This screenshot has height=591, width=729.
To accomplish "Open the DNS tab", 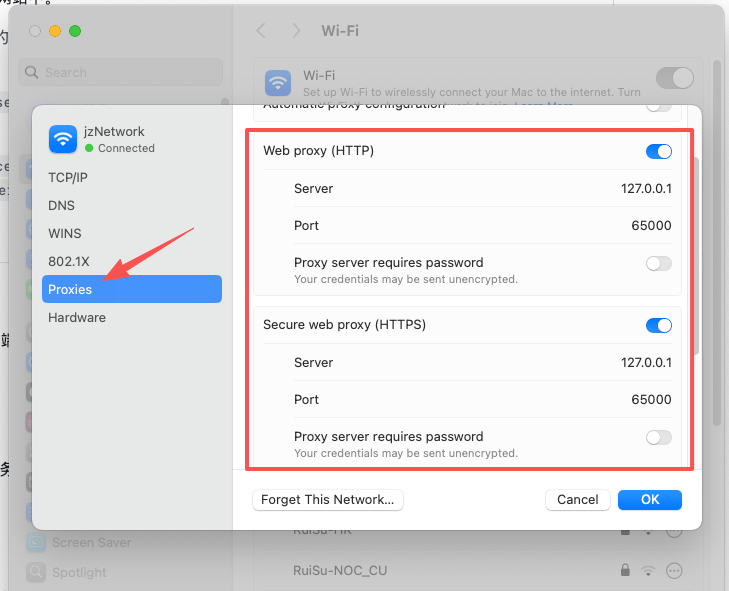I will pyautogui.click(x=61, y=205).
